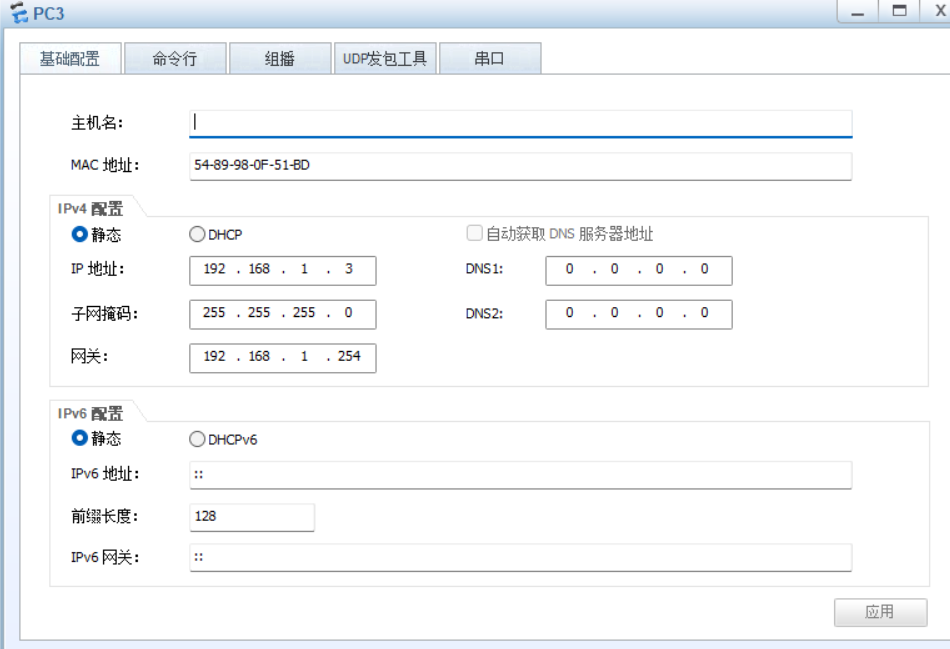Close the PC3 window

tap(939, 12)
